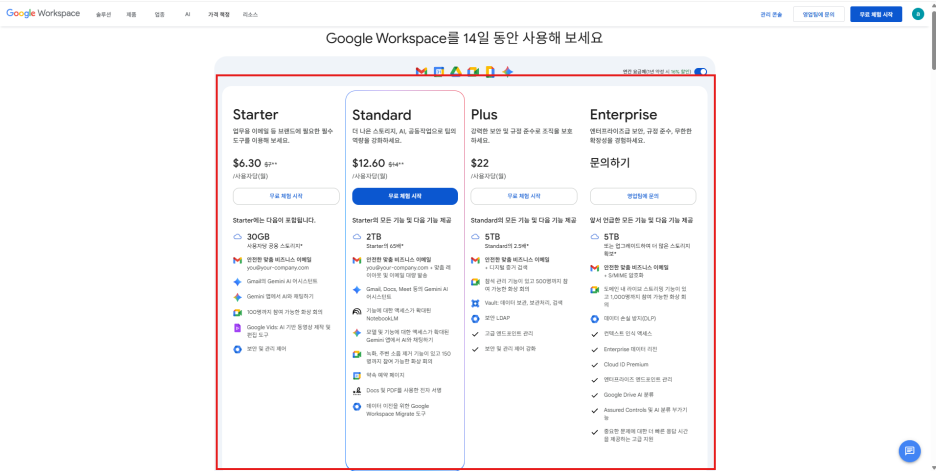Click the $22 Plus price
Image resolution: width=936 pixels, height=471 pixels.
click(480, 163)
